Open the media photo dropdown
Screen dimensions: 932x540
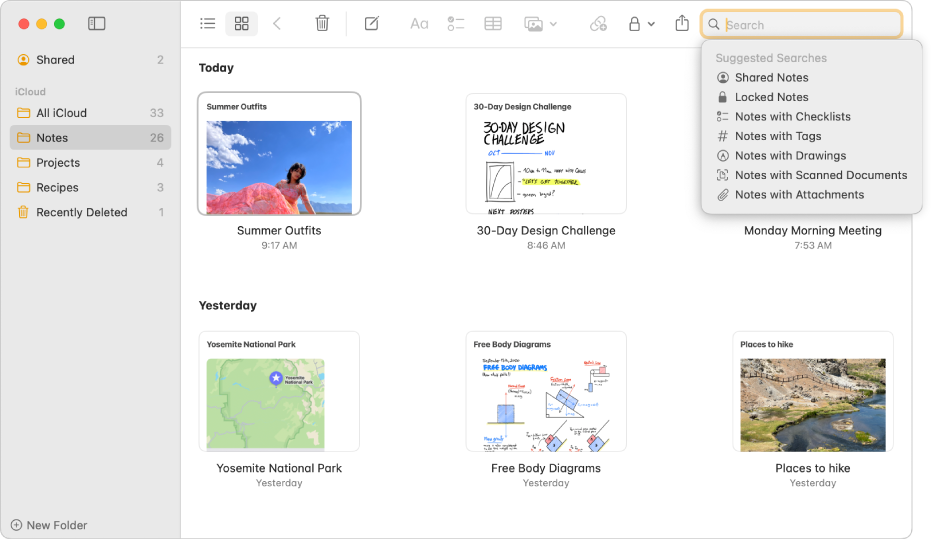click(x=541, y=24)
